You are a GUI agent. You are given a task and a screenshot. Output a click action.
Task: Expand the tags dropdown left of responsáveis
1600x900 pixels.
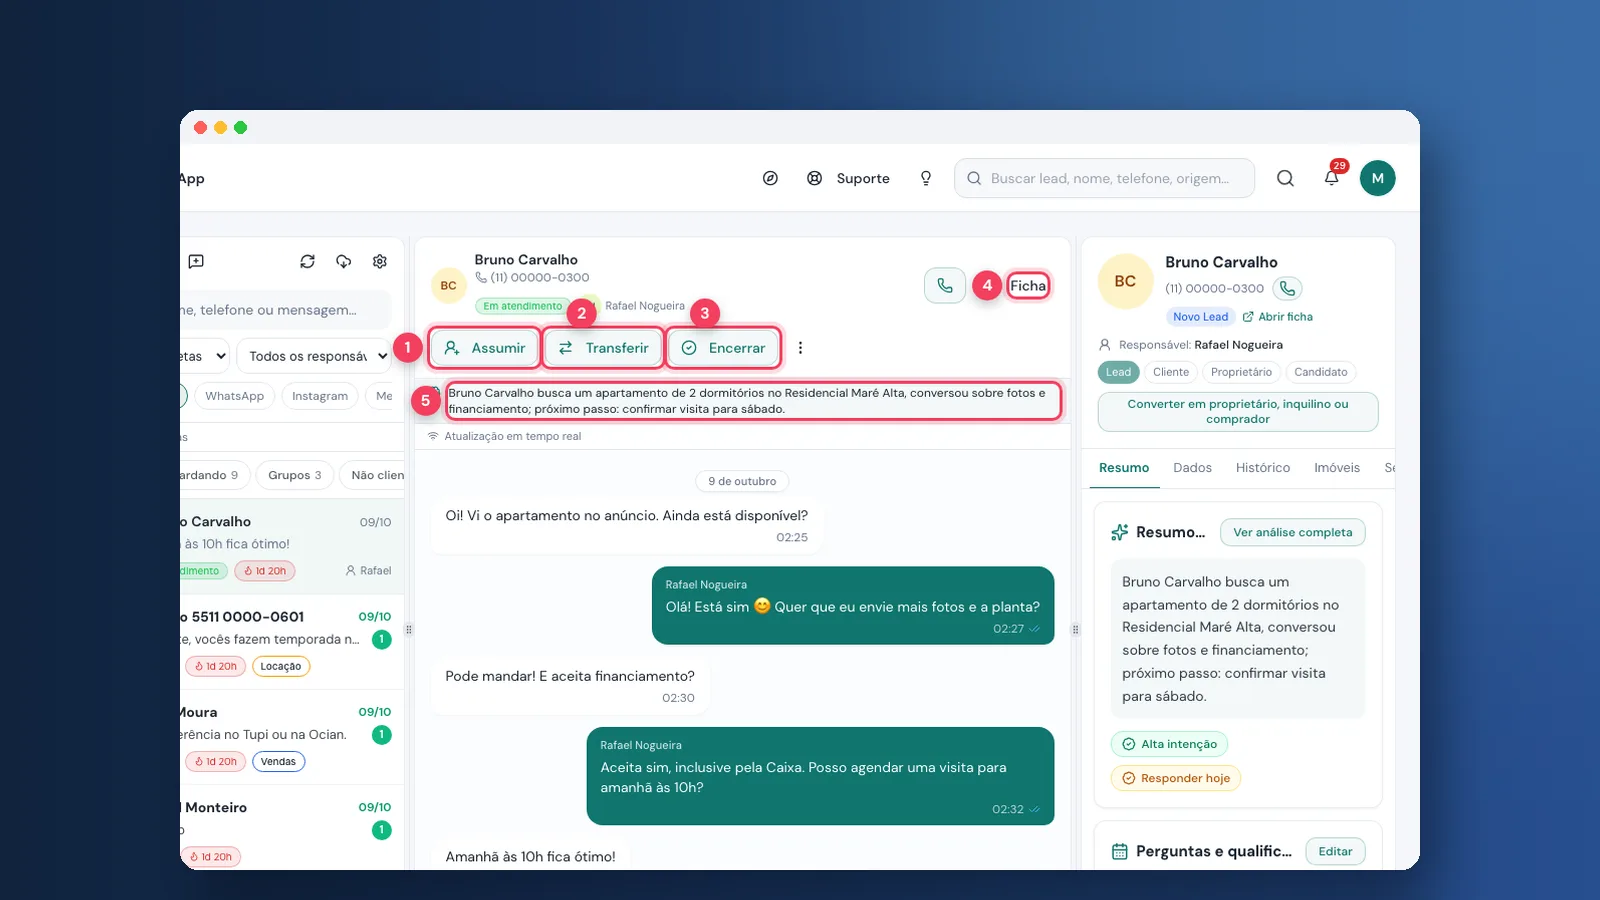pyautogui.click(x=204, y=356)
